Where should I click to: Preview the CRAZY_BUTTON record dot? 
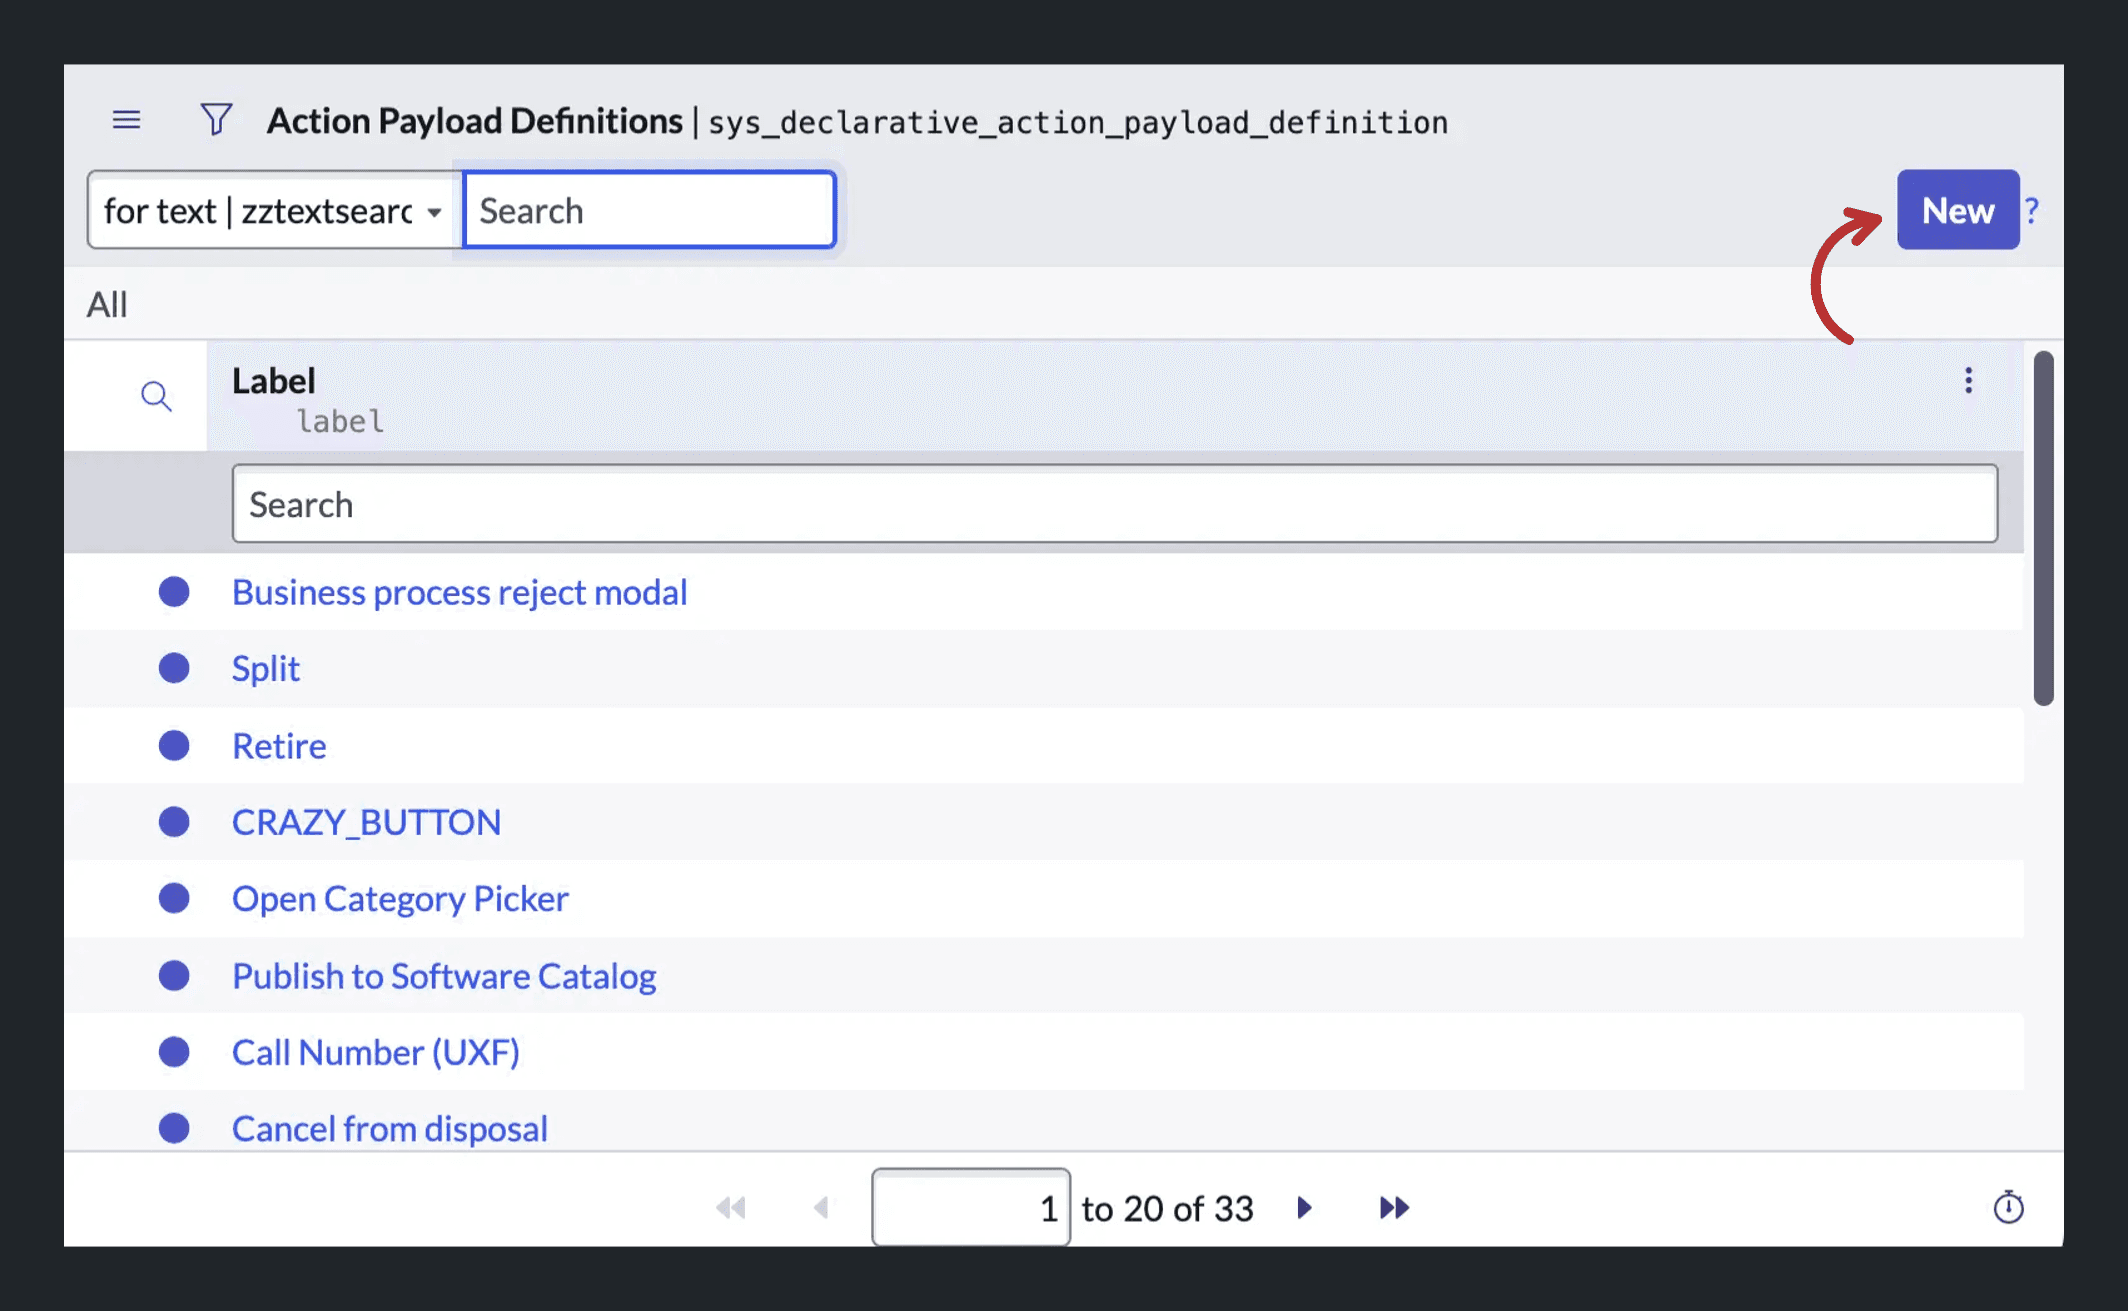[174, 822]
